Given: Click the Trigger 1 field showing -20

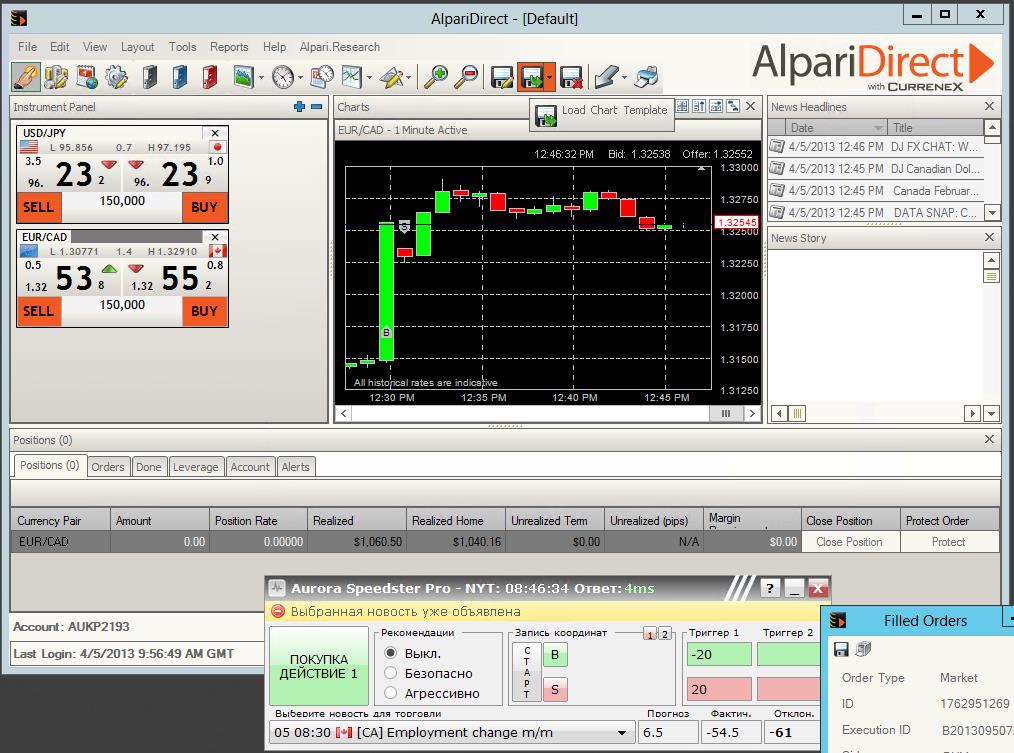Looking at the screenshot, I should coord(719,654).
